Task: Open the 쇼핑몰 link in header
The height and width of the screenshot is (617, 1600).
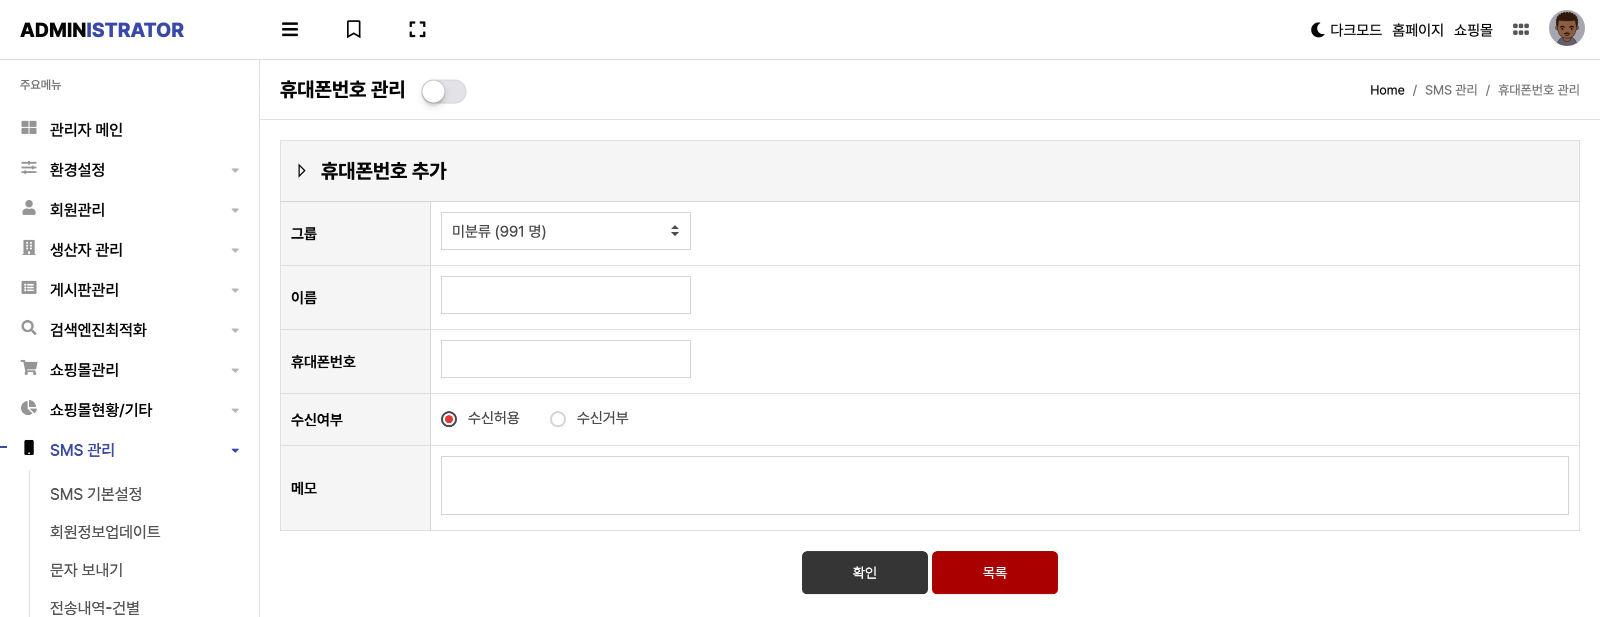Action: pyautogui.click(x=1473, y=30)
